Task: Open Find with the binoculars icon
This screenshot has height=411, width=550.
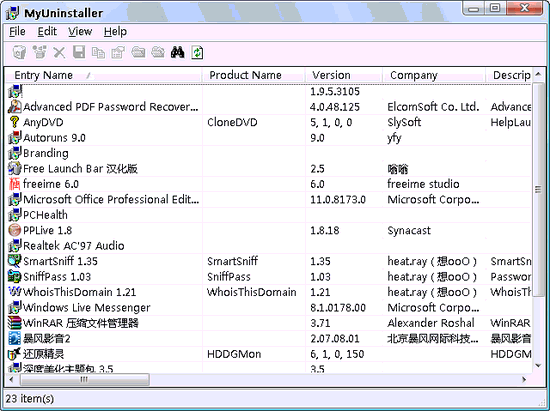Action: pos(177,53)
